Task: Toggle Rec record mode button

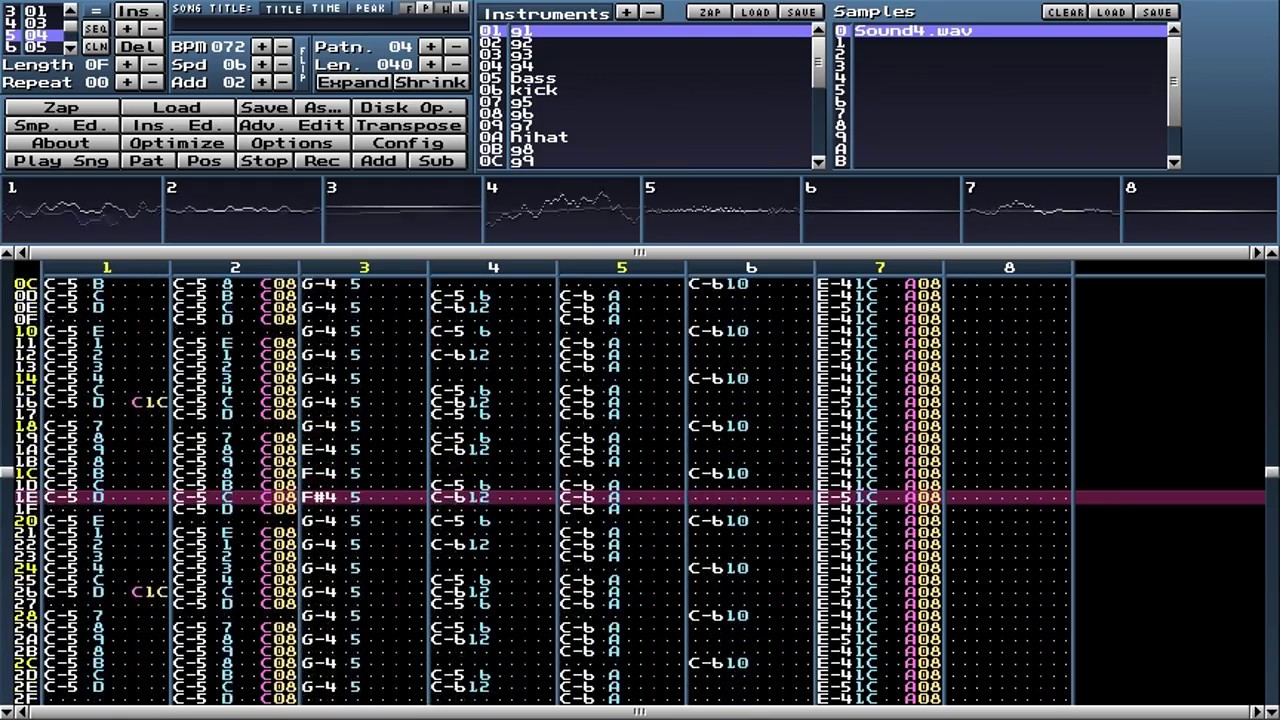Action: coord(322,161)
